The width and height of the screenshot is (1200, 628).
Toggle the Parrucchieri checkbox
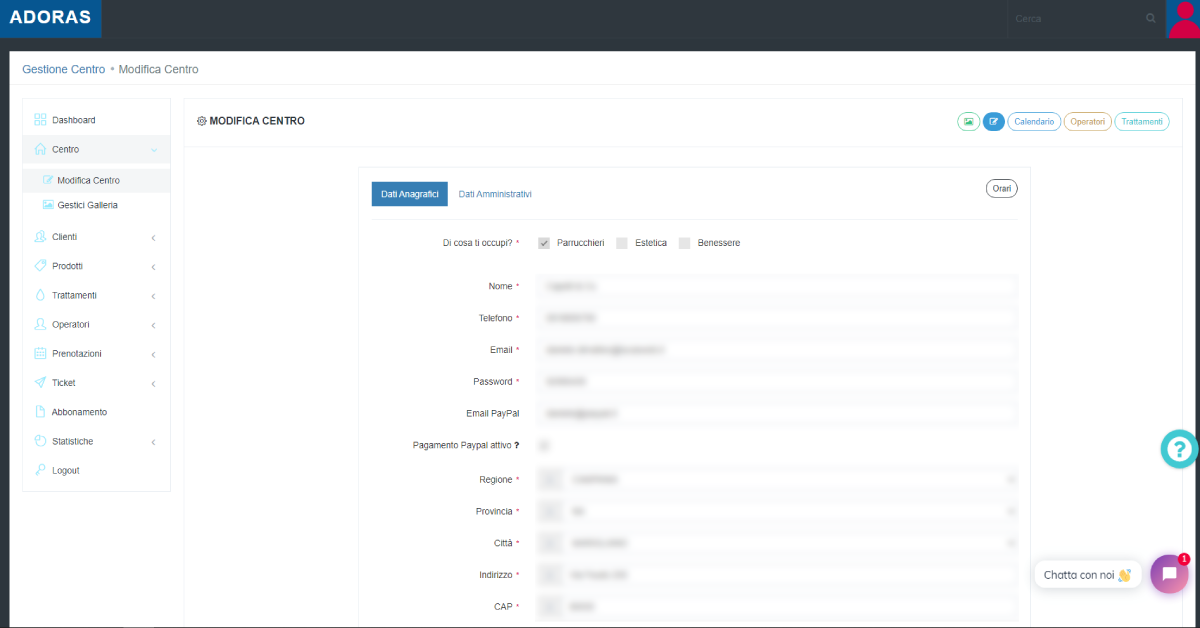point(544,243)
